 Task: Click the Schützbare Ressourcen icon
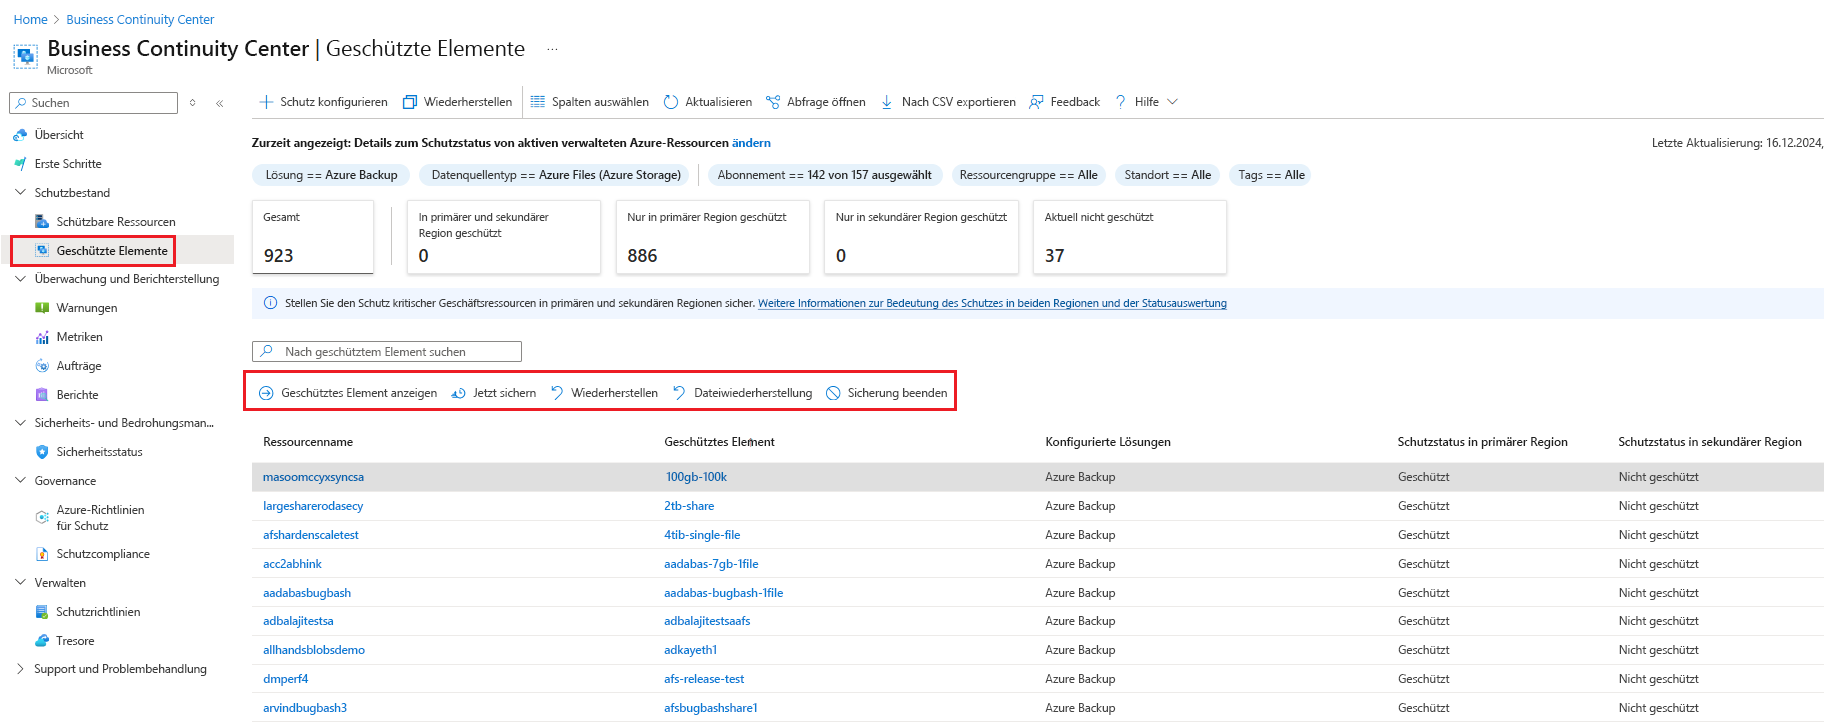42,222
